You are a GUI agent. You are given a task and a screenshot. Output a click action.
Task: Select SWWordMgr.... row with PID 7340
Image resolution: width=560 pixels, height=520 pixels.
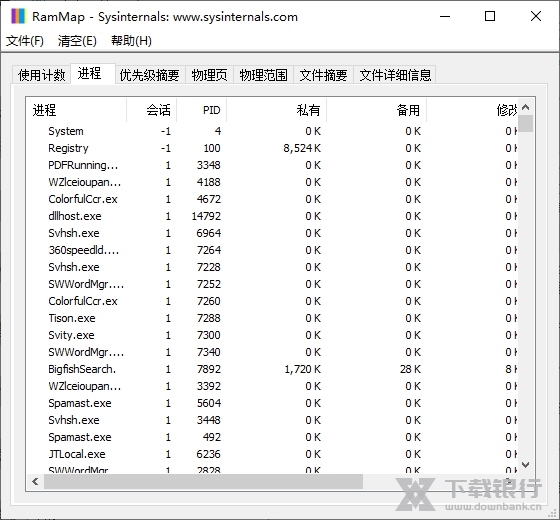271,352
